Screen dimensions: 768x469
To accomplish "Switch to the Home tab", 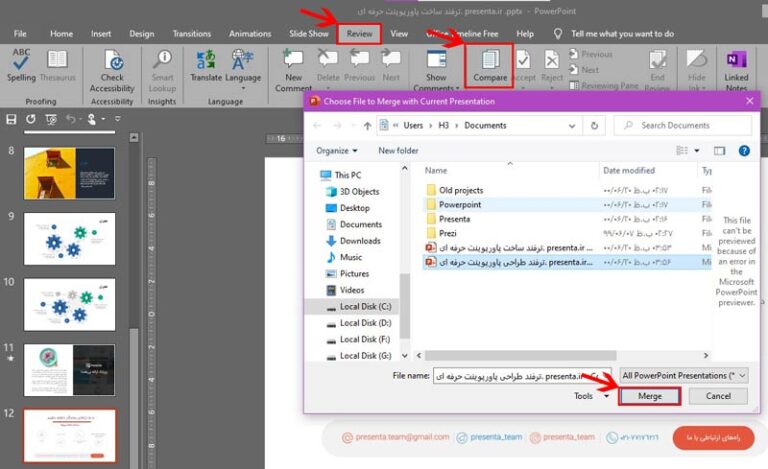I will point(61,34).
